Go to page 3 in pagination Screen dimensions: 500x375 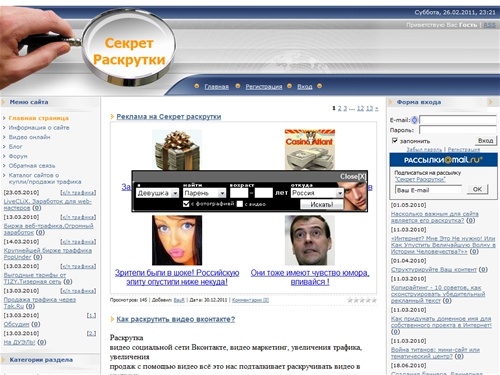(345, 108)
